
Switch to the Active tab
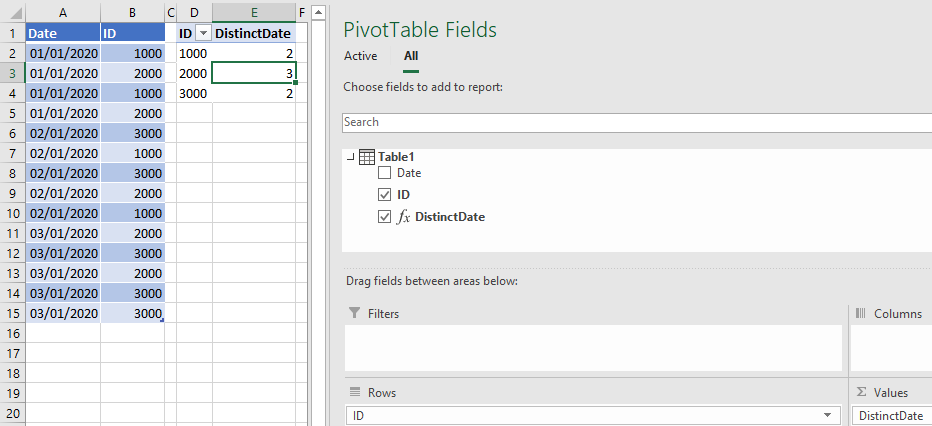pos(360,56)
